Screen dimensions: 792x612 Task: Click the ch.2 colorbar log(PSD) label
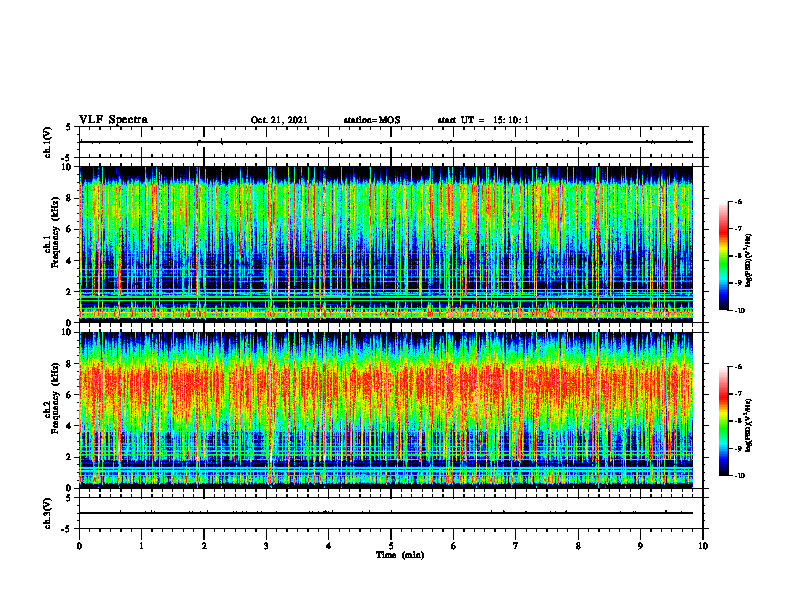[x=749, y=425]
